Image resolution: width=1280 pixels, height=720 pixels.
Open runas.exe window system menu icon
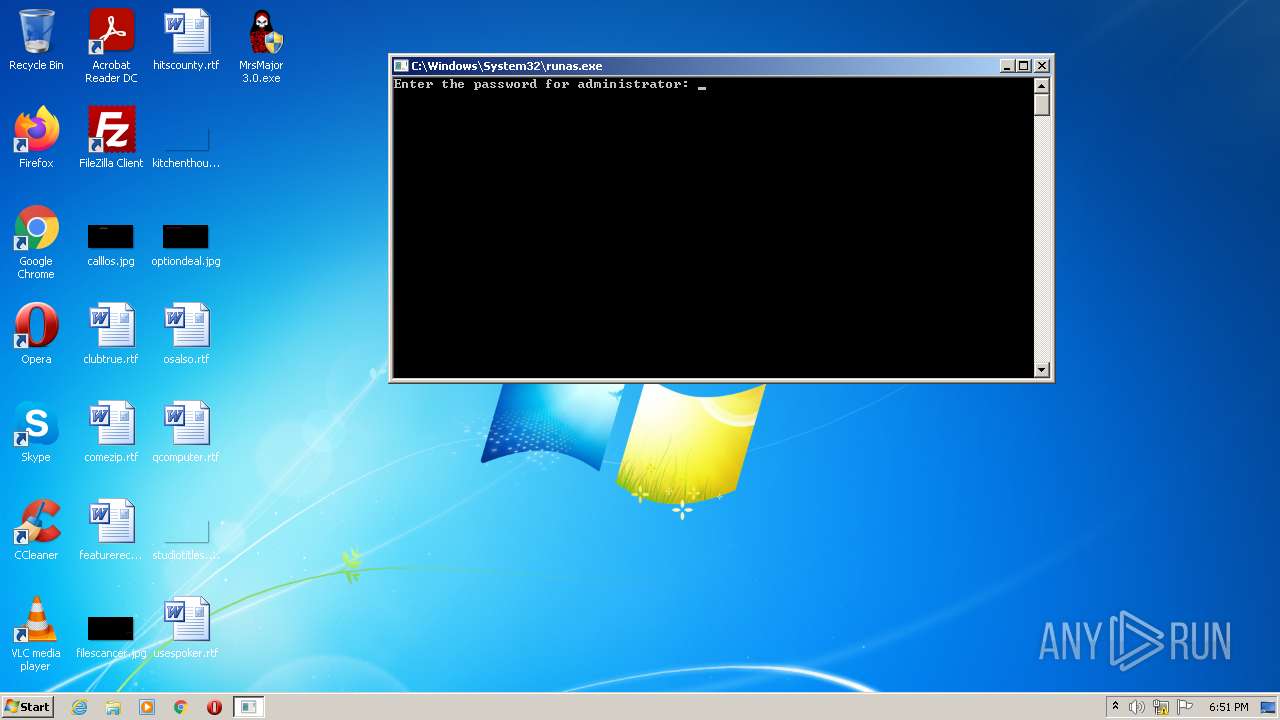(401, 66)
